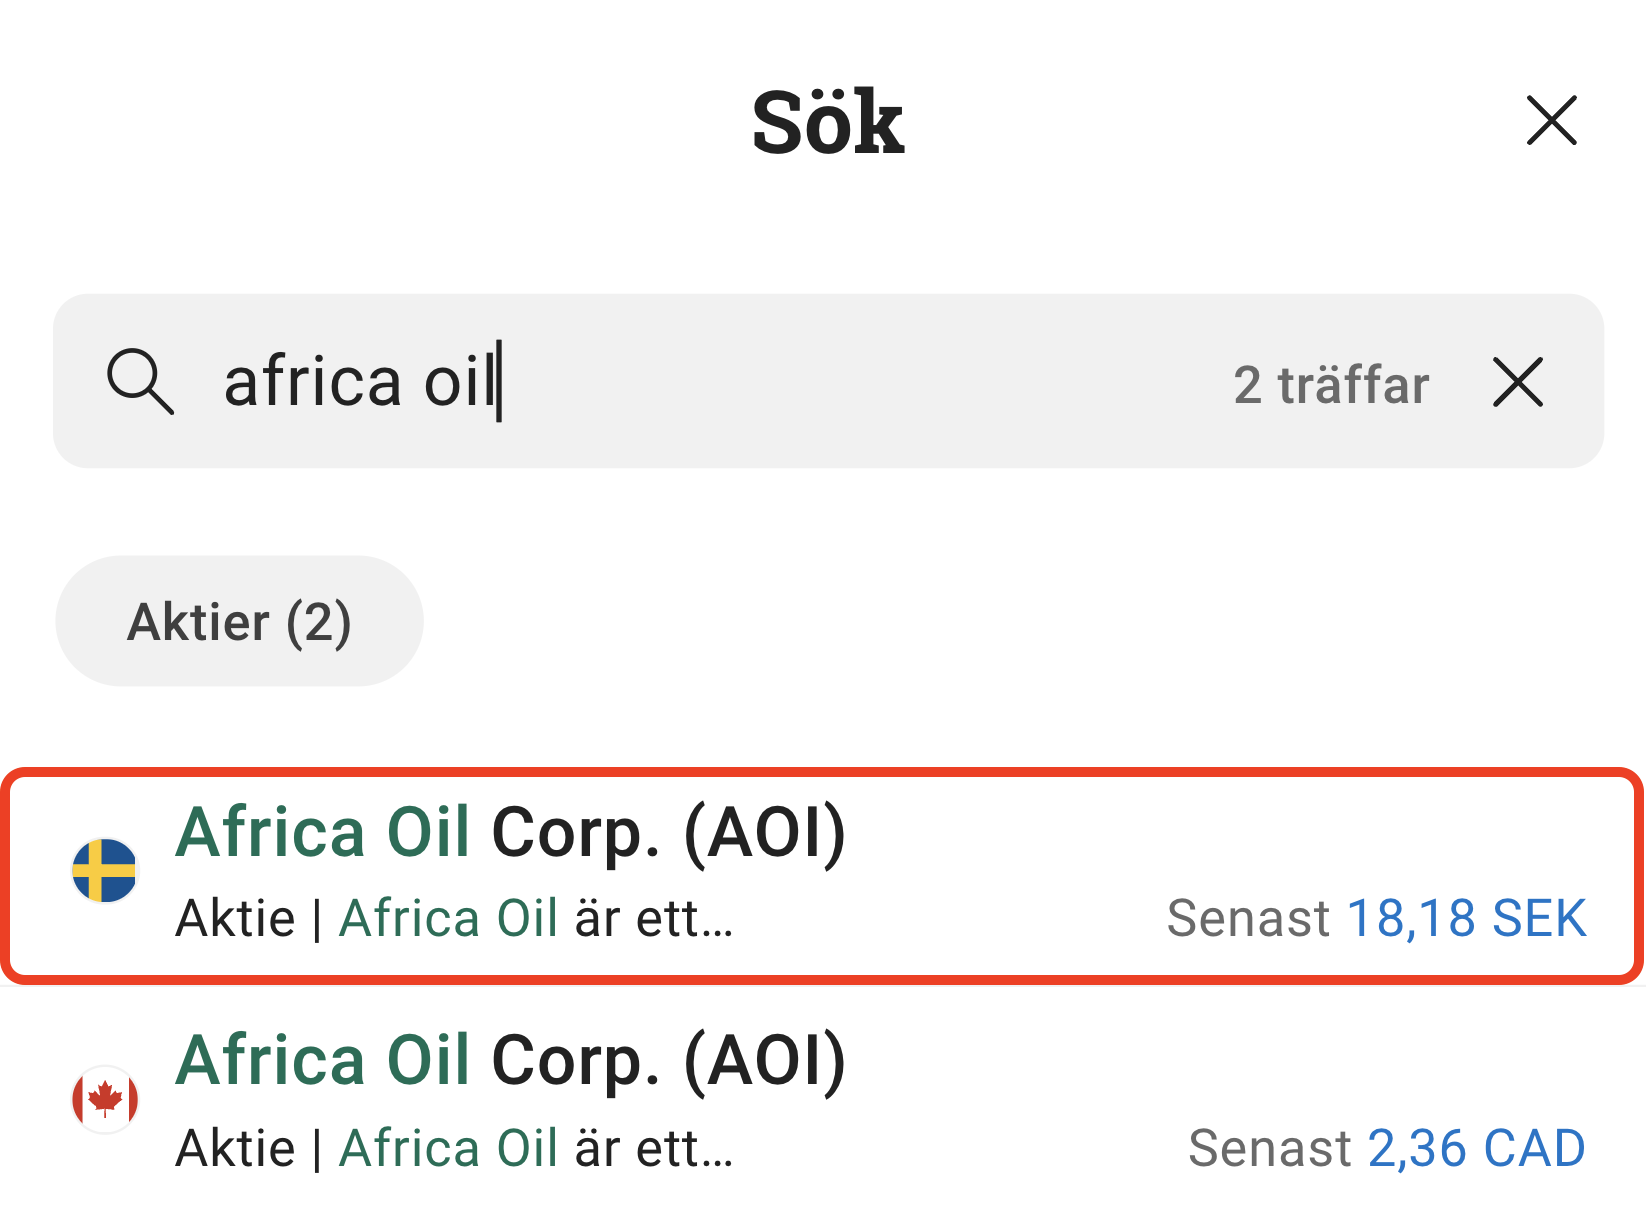Click the blue 18,18 SEK price
Image resolution: width=1646 pixels, height=1212 pixels.
click(1466, 918)
